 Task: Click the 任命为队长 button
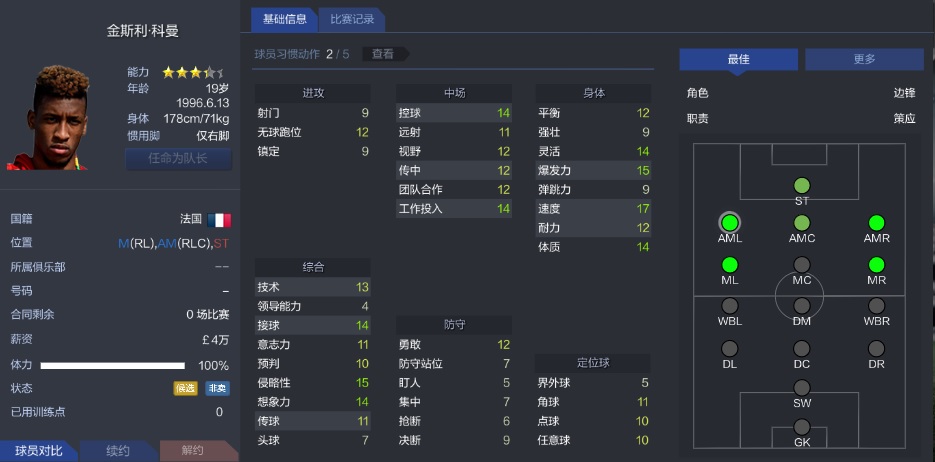point(178,159)
